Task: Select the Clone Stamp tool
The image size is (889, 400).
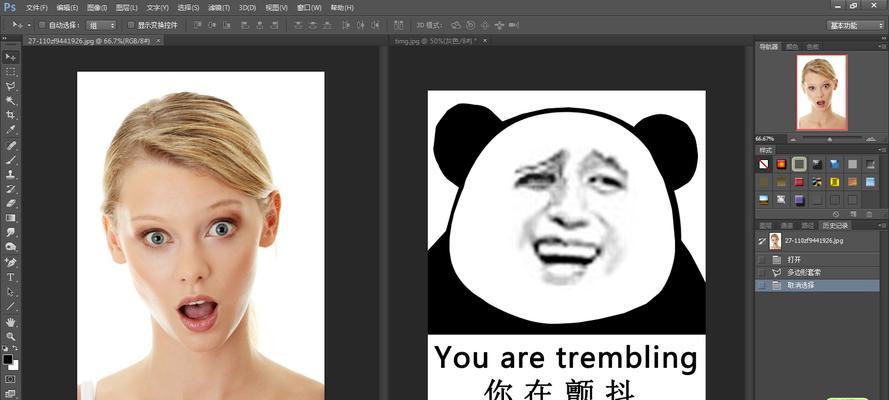Action: pos(10,175)
